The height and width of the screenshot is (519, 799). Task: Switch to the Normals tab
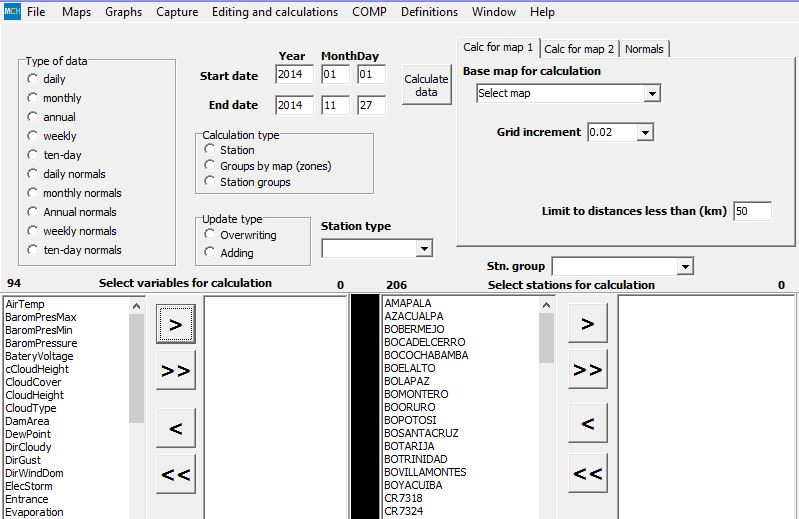(644, 49)
